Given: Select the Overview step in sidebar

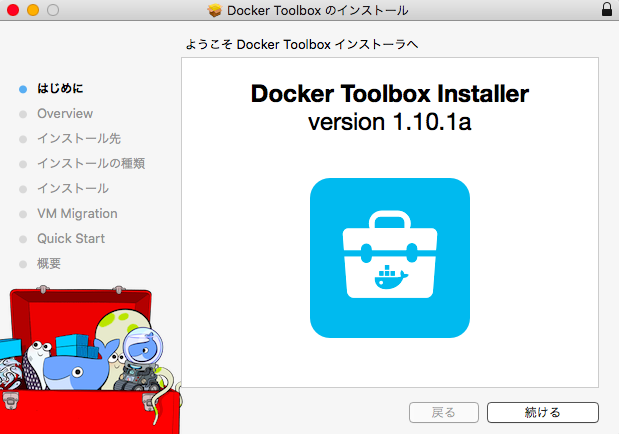Looking at the screenshot, I should [65, 114].
